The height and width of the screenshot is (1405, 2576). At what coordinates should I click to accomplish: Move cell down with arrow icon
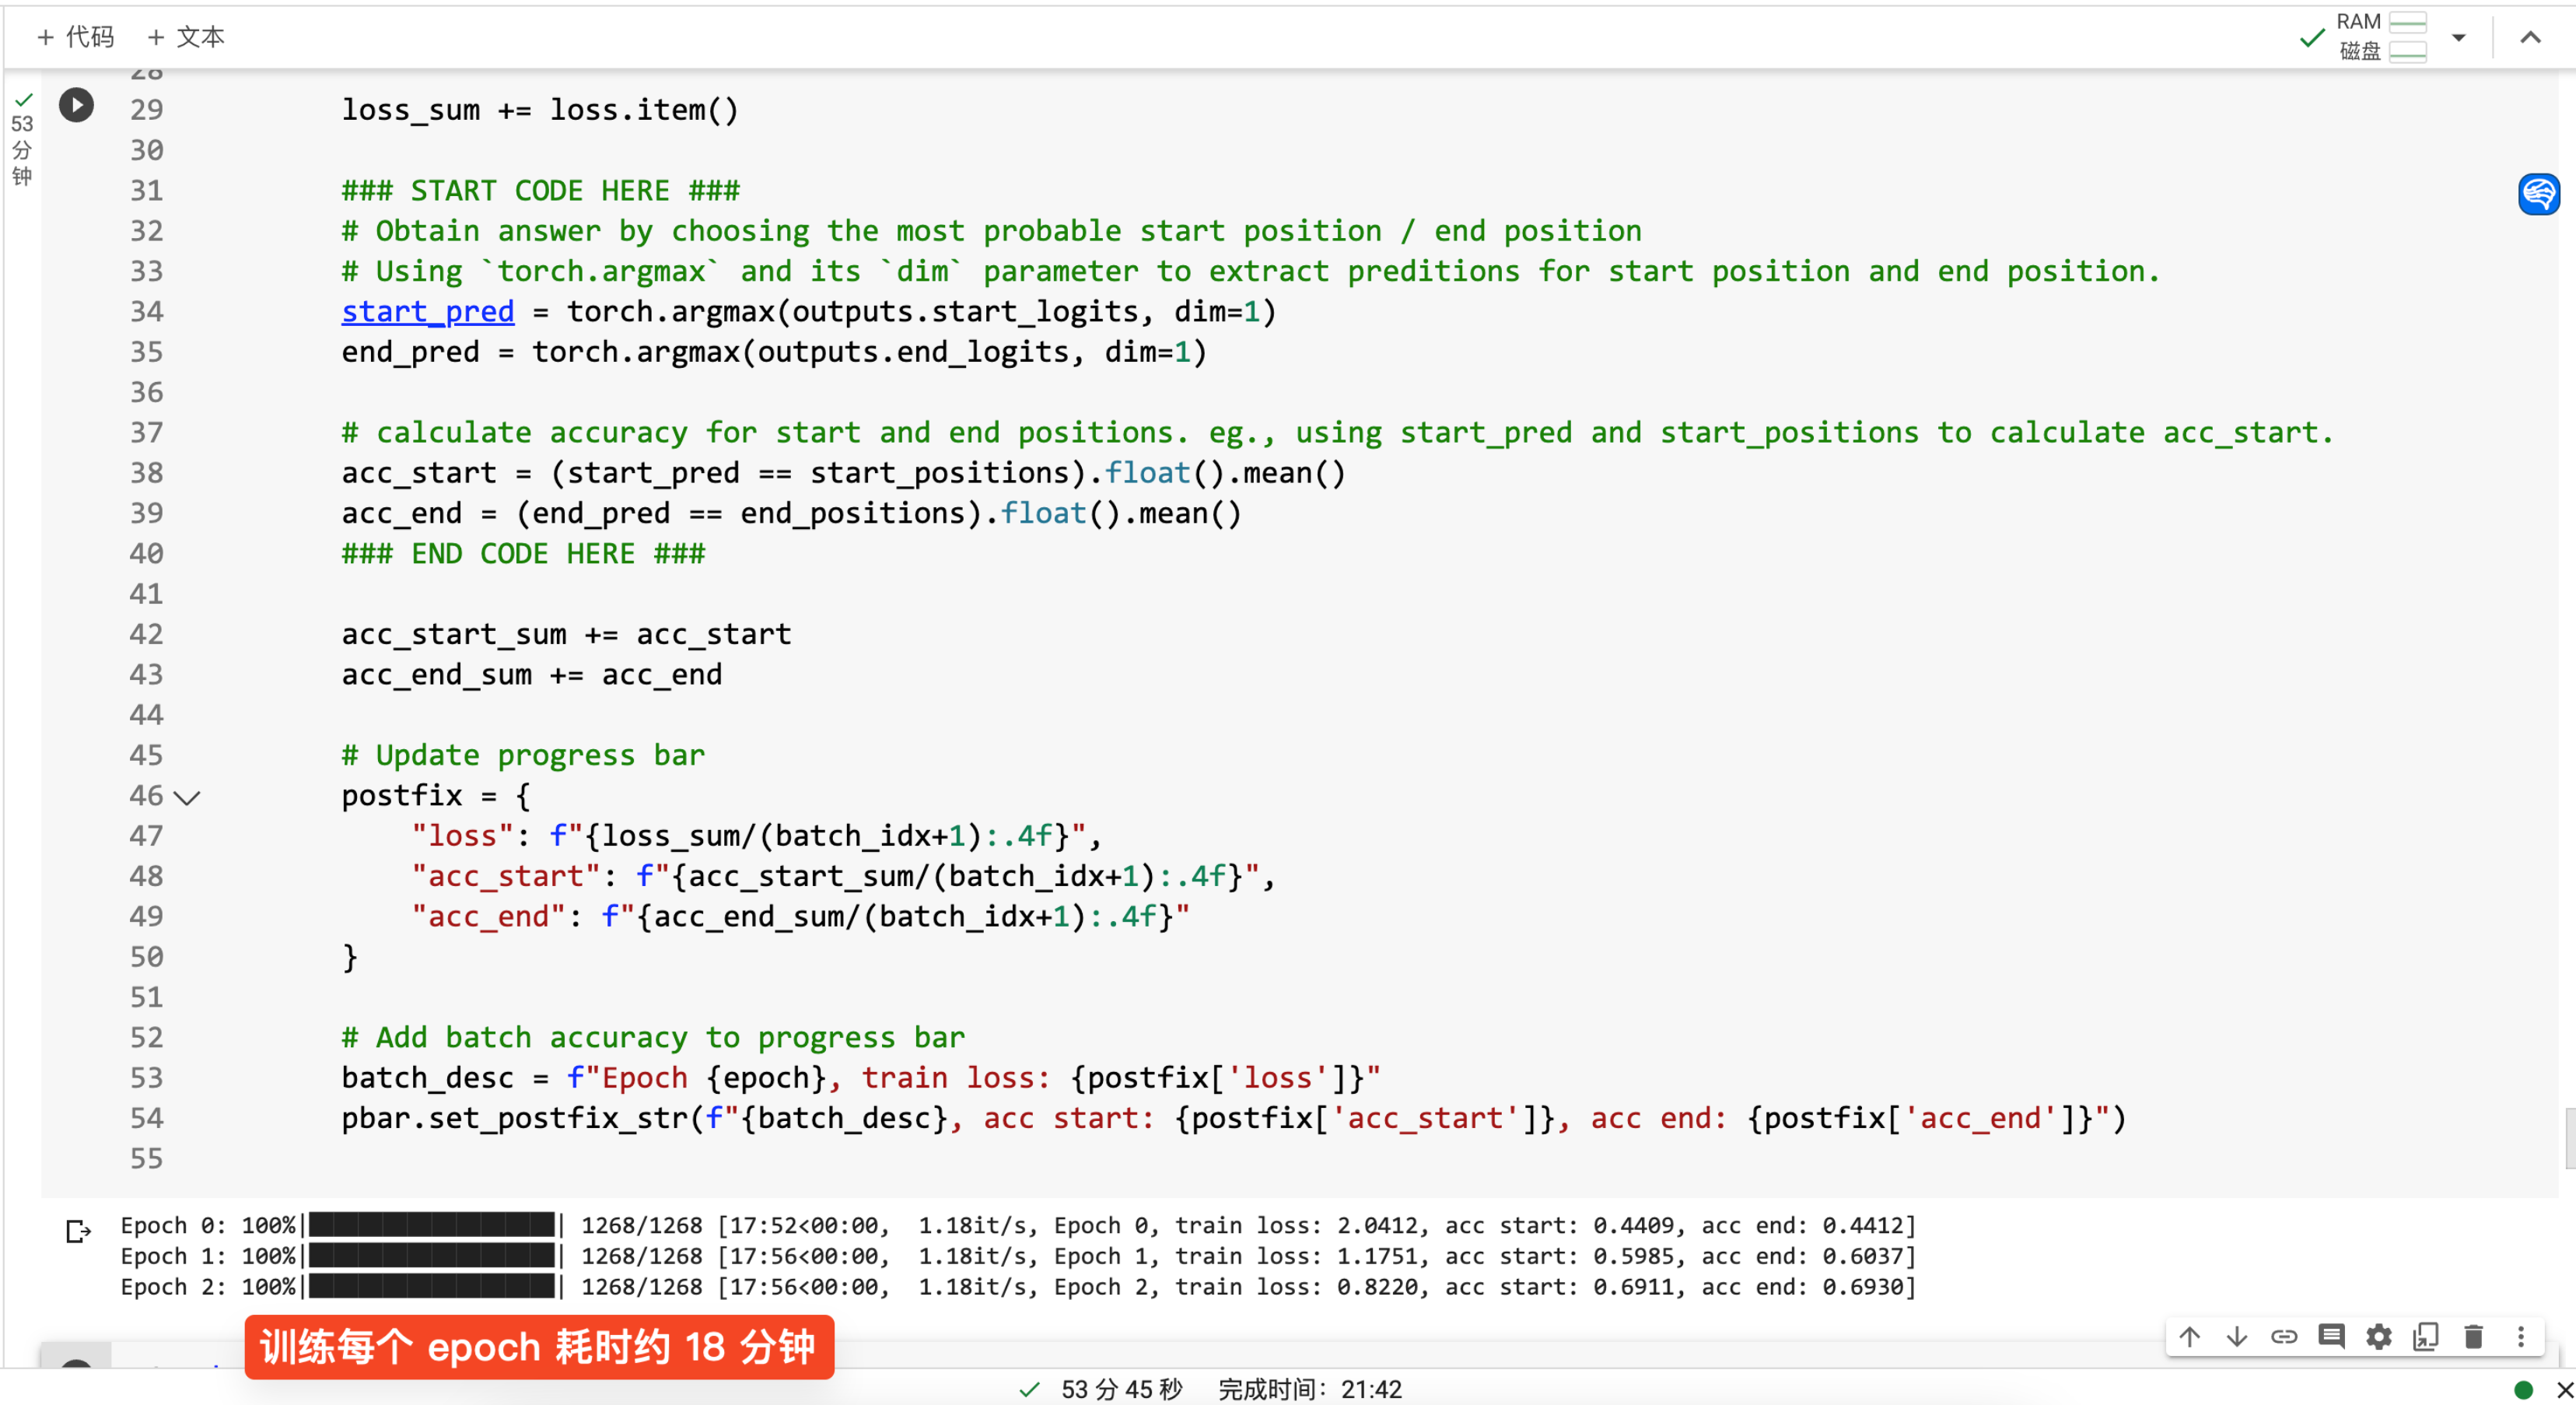(2236, 1337)
